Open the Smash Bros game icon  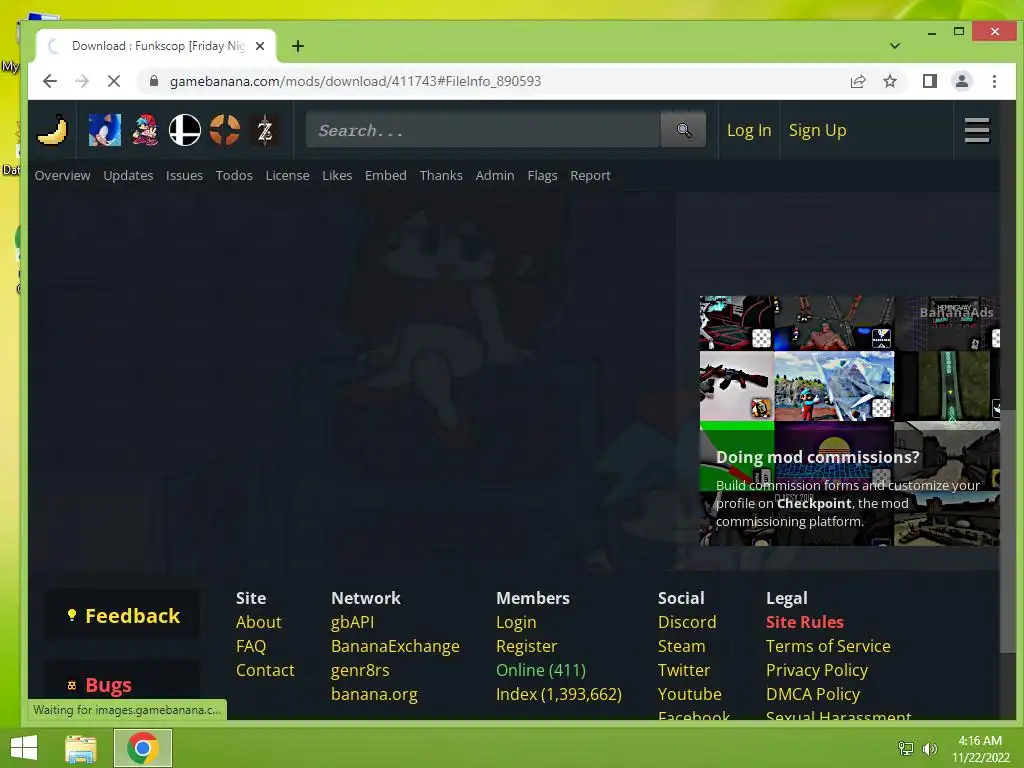coord(185,130)
